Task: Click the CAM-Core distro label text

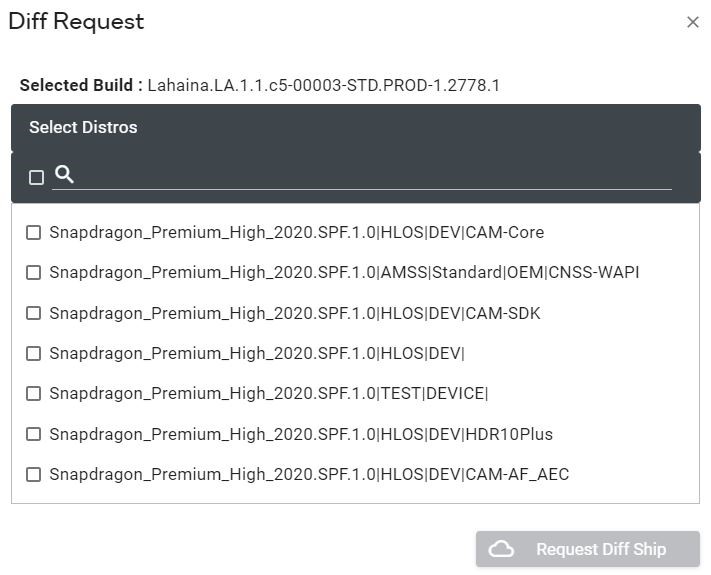Action: (x=296, y=232)
